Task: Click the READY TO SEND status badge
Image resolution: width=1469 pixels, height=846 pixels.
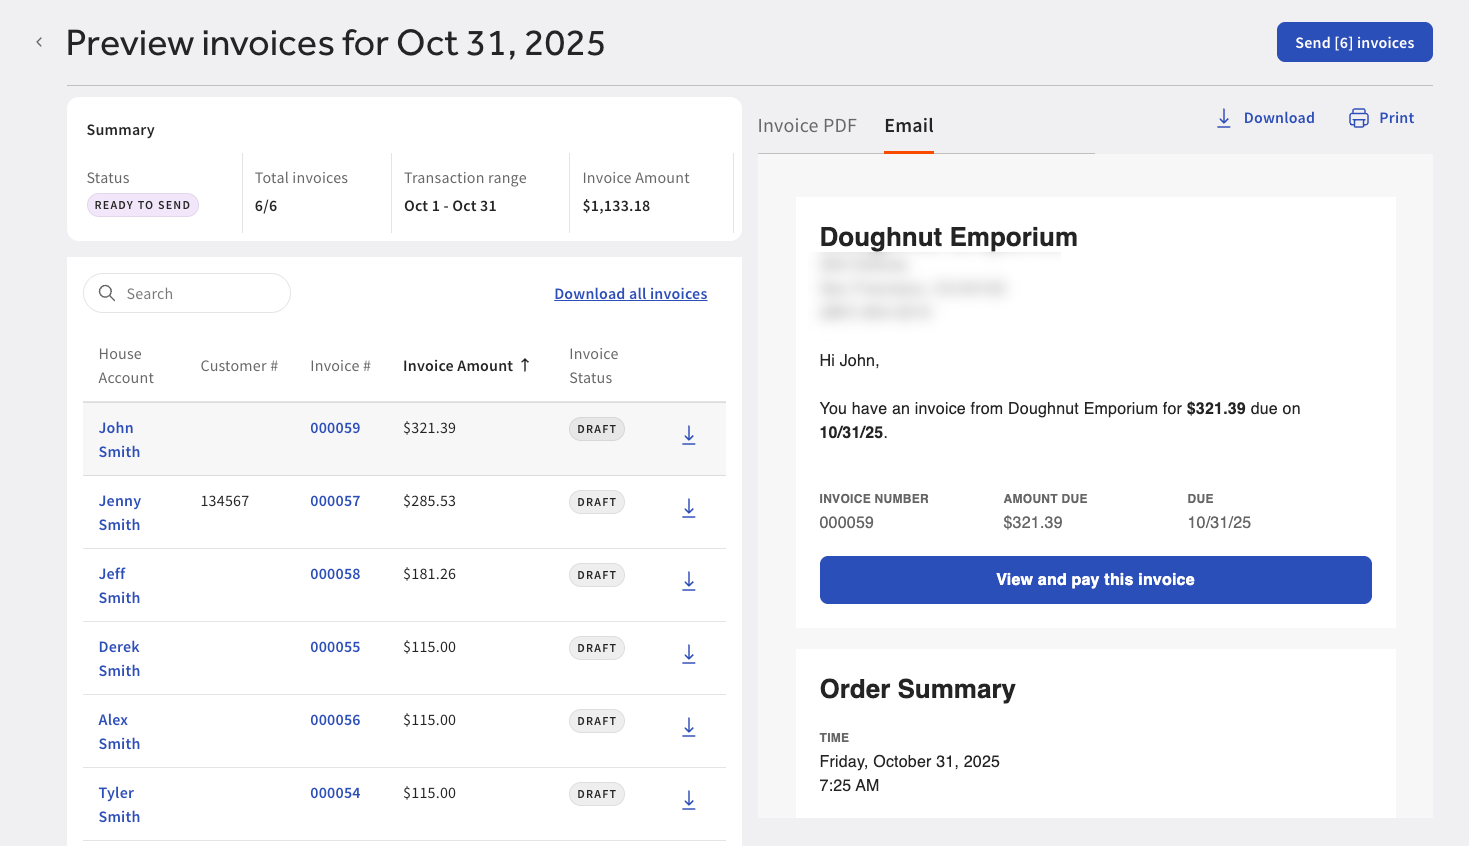Action: point(142,204)
